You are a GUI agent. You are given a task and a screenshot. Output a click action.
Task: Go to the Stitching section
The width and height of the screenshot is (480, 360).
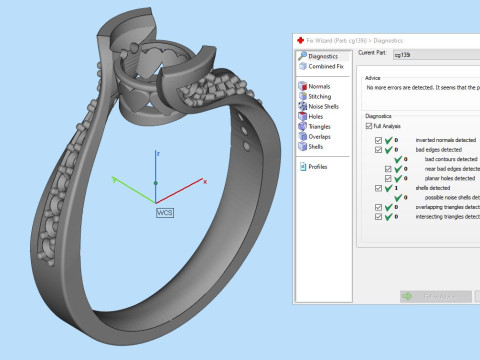(x=319, y=96)
